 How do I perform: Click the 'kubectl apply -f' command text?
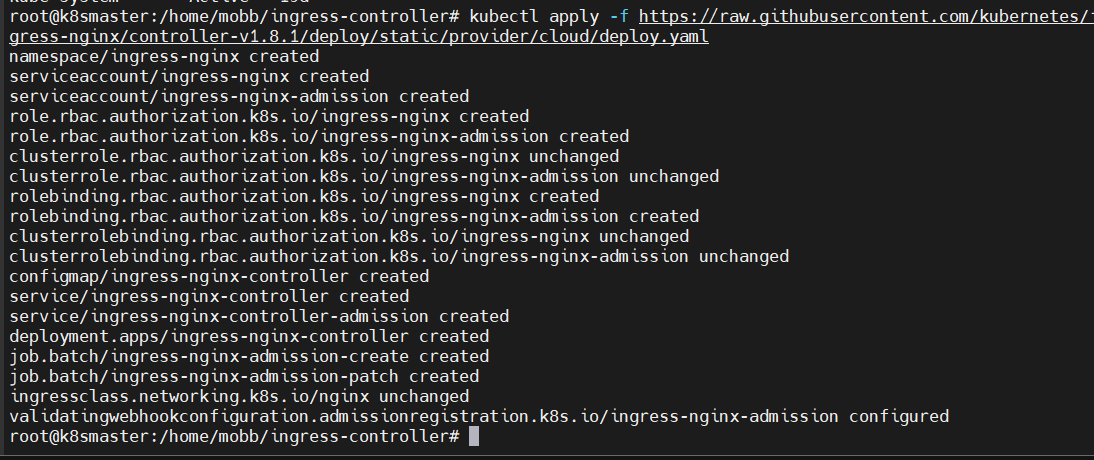(548, 16)
